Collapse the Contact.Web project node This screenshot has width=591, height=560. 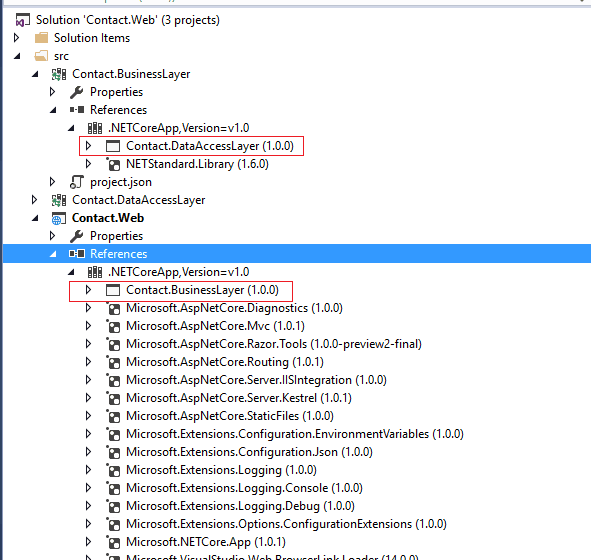click(35, 218)
